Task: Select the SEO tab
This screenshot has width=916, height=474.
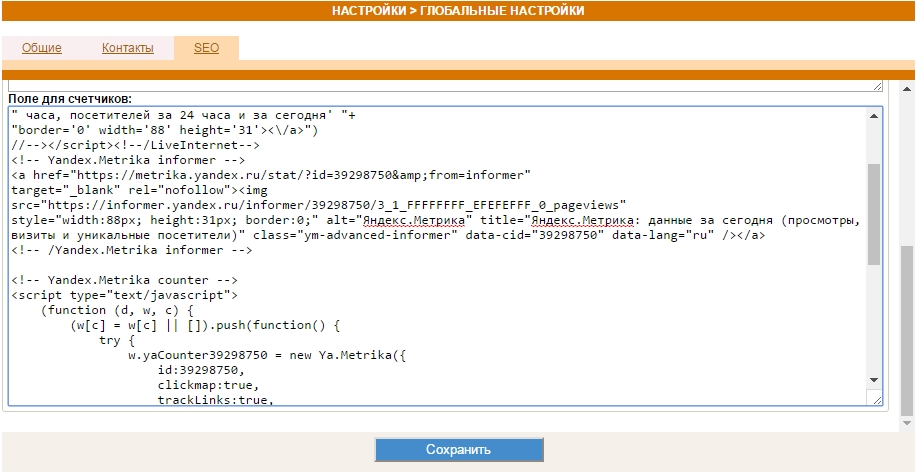Action: click(206, 48)
